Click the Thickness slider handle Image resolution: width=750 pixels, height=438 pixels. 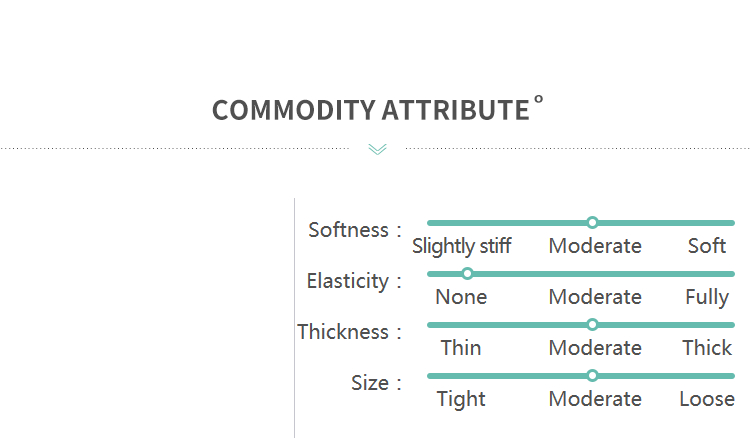[592, 324]
